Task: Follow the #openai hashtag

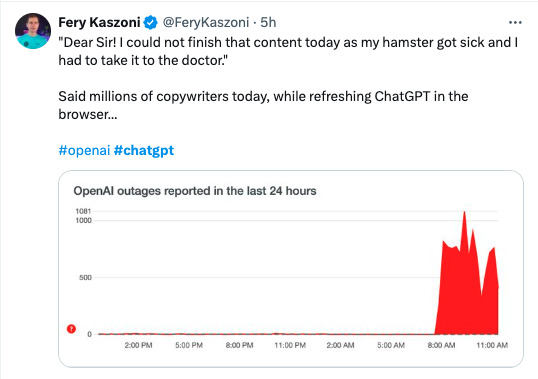Action: click(84, 150)
